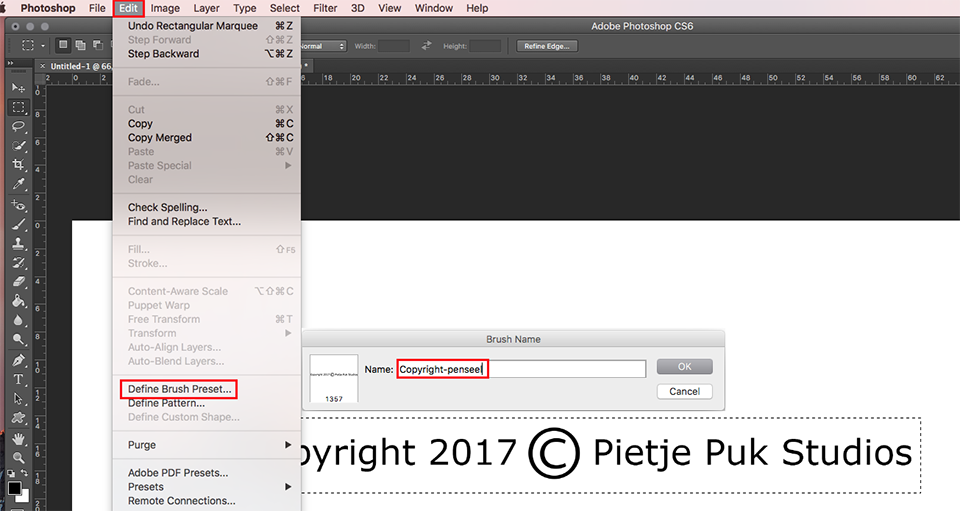Select the healing/red eye tool

(18, 204)
